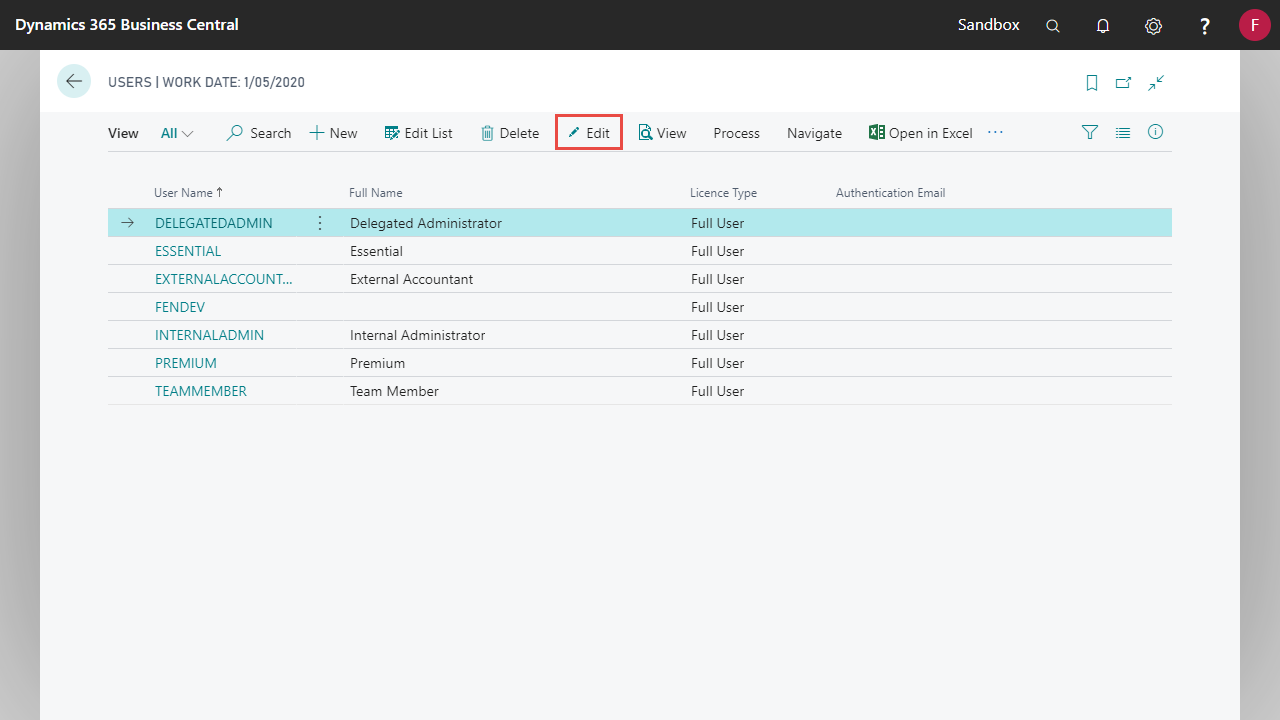Select the Essential full name cell
The height and width of the screenshot is (720, 1280).
(x=377, y=251)
